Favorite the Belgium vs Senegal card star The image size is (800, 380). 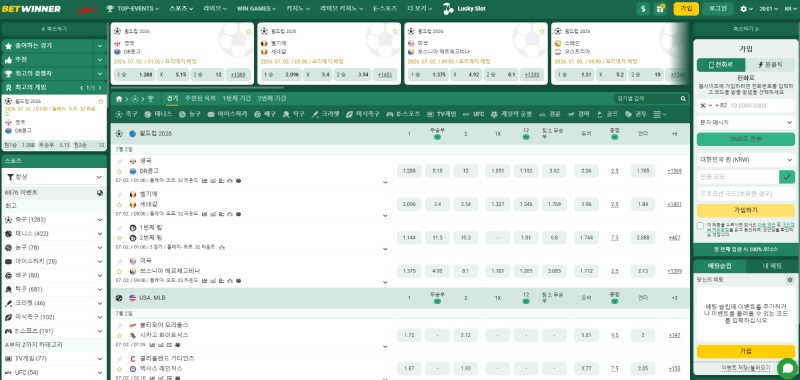coord(395,31)
